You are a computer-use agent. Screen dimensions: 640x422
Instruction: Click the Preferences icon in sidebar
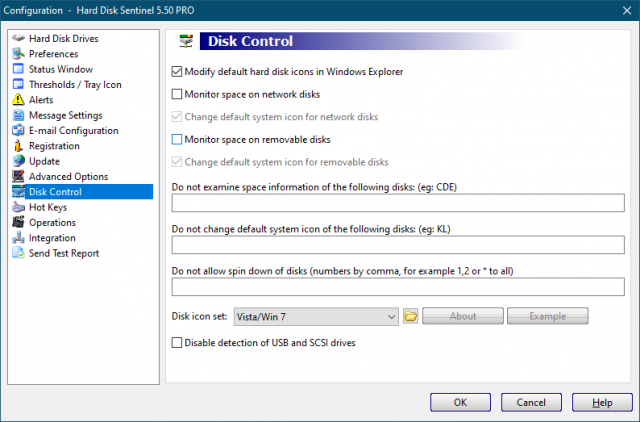pos(18,54)
